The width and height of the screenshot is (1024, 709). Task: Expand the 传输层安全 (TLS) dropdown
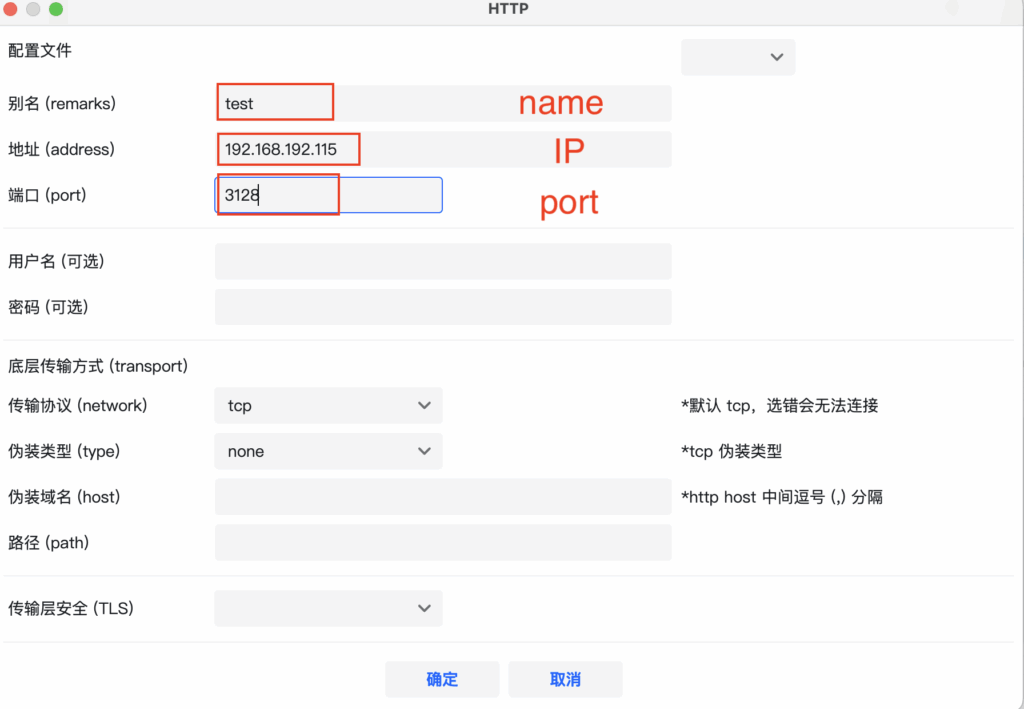[328, 608]
